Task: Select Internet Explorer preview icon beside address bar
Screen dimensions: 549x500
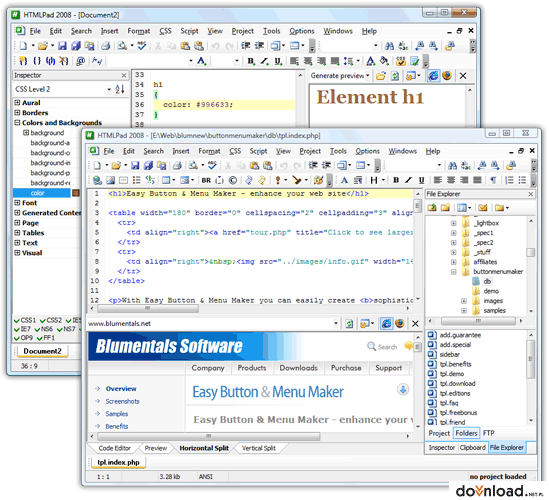Action: pos(387,323)
